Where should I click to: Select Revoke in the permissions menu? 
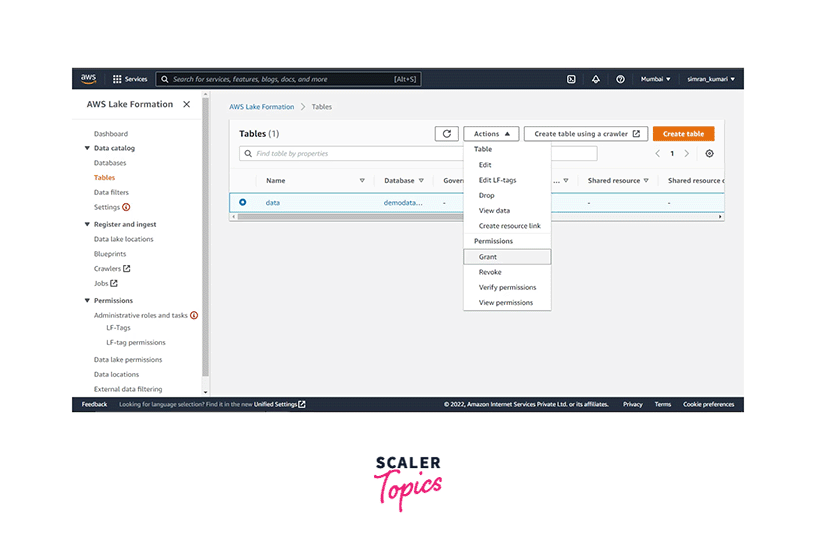pos(490,272)
